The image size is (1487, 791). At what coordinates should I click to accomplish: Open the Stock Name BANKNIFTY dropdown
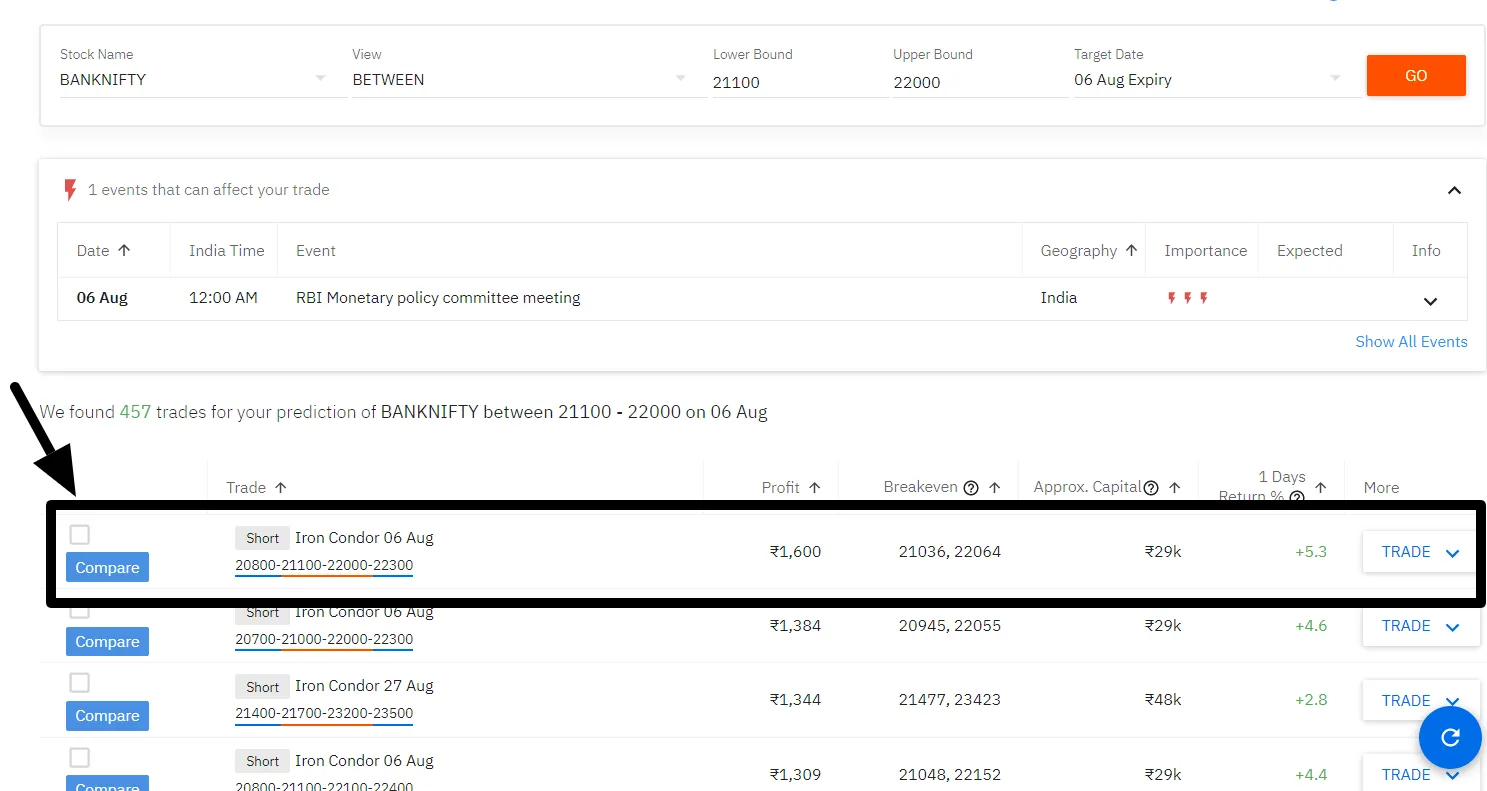pos(320,79)
